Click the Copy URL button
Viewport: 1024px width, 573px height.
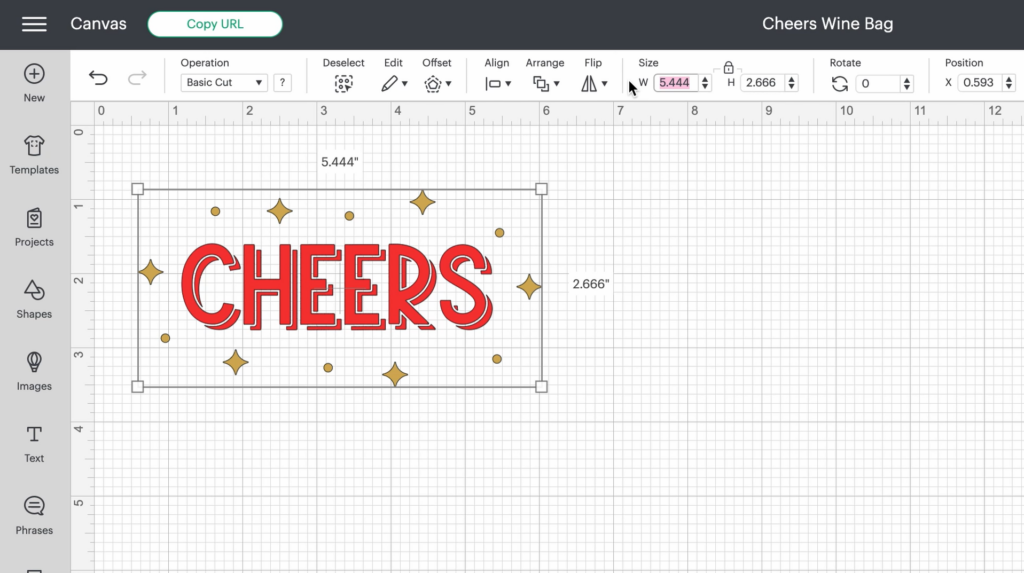215,24
